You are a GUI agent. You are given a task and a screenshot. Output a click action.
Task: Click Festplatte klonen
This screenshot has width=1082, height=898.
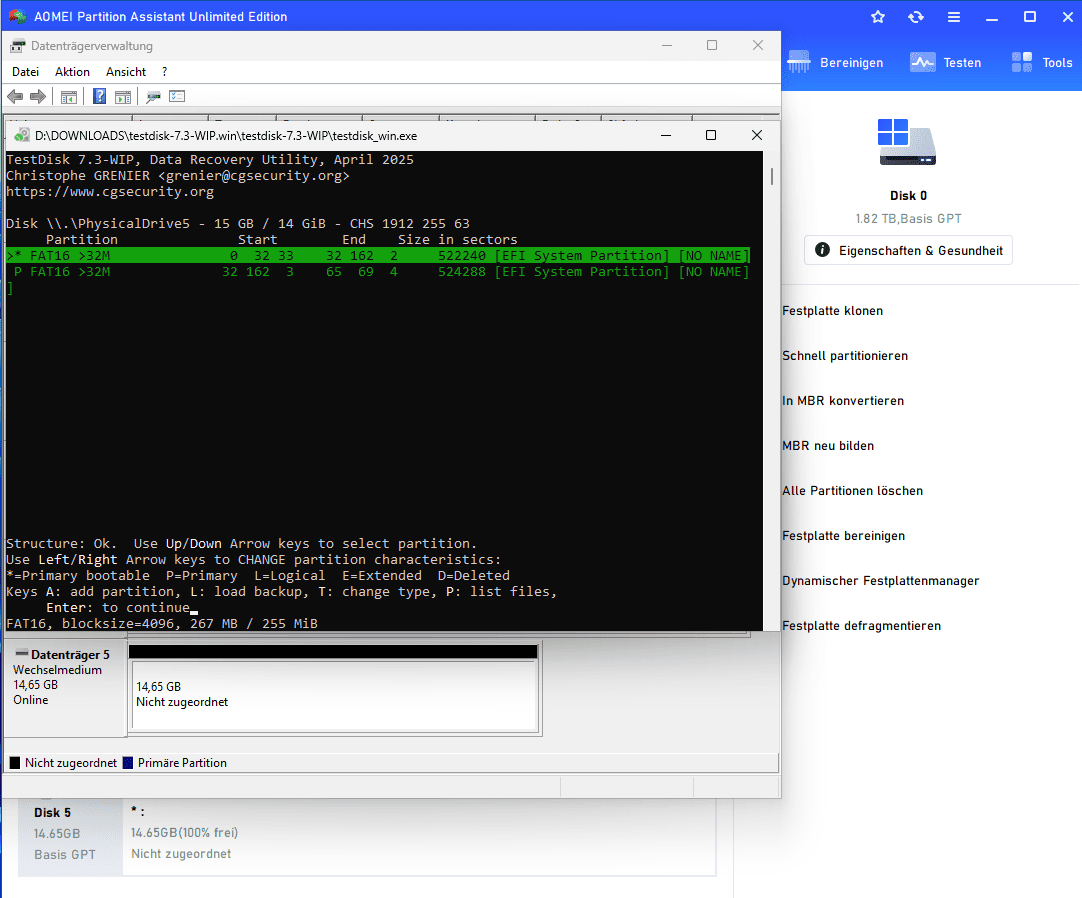[832, 311]
